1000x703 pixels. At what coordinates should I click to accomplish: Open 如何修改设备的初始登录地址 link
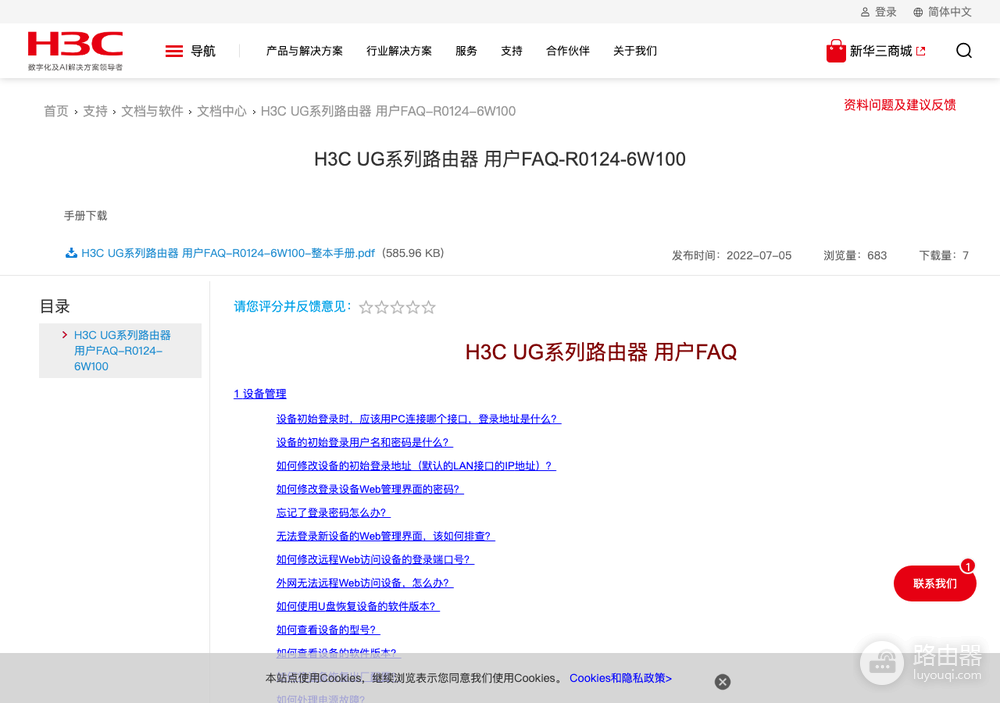point(416,466)
